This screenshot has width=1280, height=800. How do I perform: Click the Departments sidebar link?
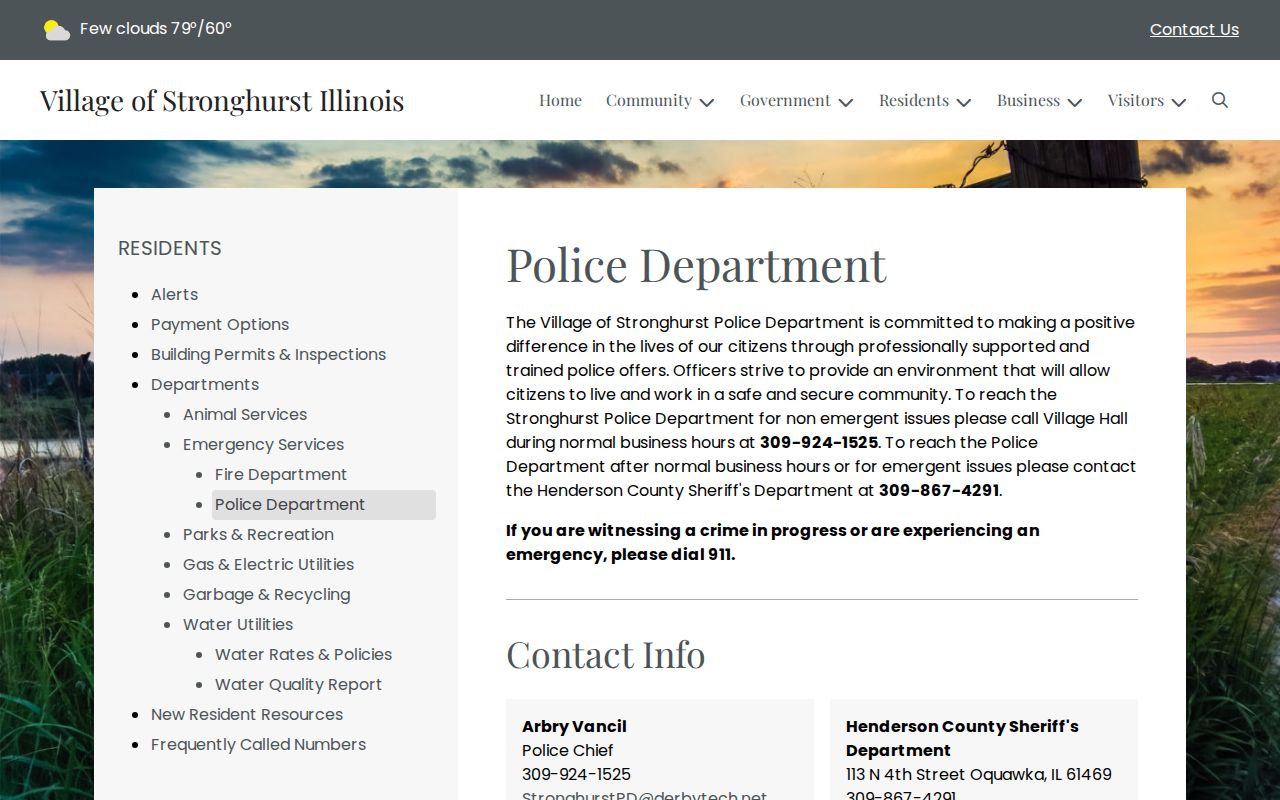tap(205, 384)
